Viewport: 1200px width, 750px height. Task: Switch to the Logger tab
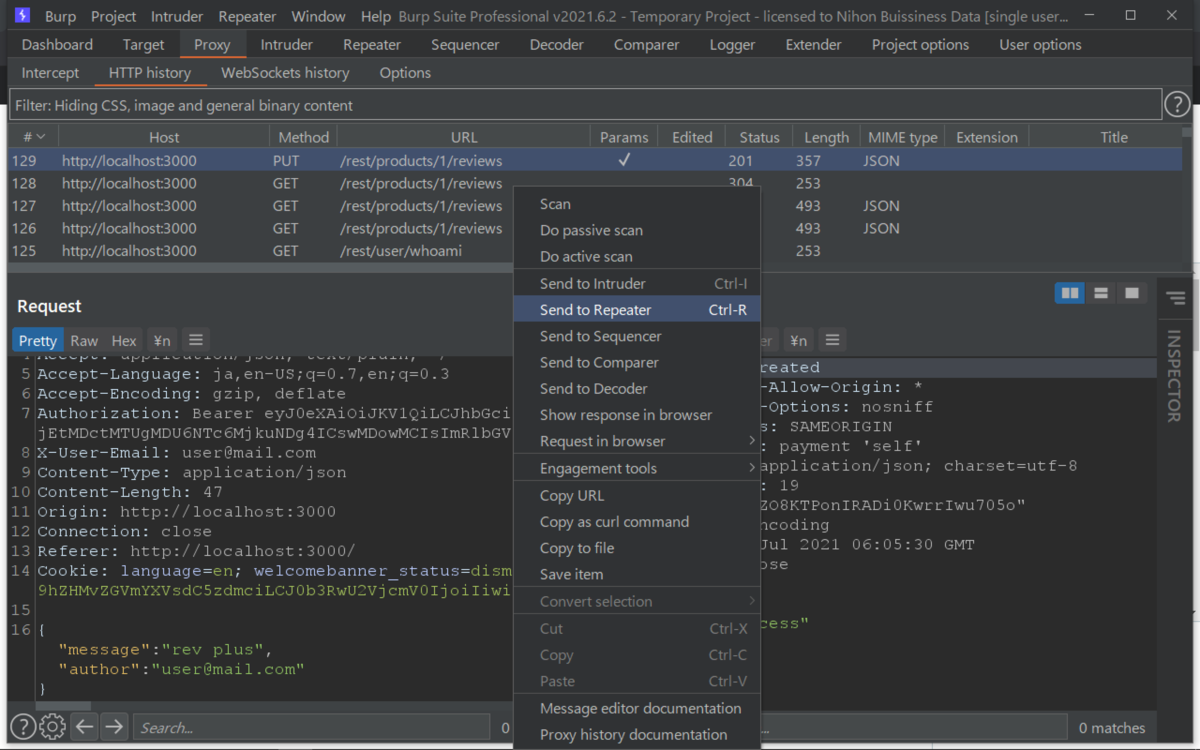732,44
